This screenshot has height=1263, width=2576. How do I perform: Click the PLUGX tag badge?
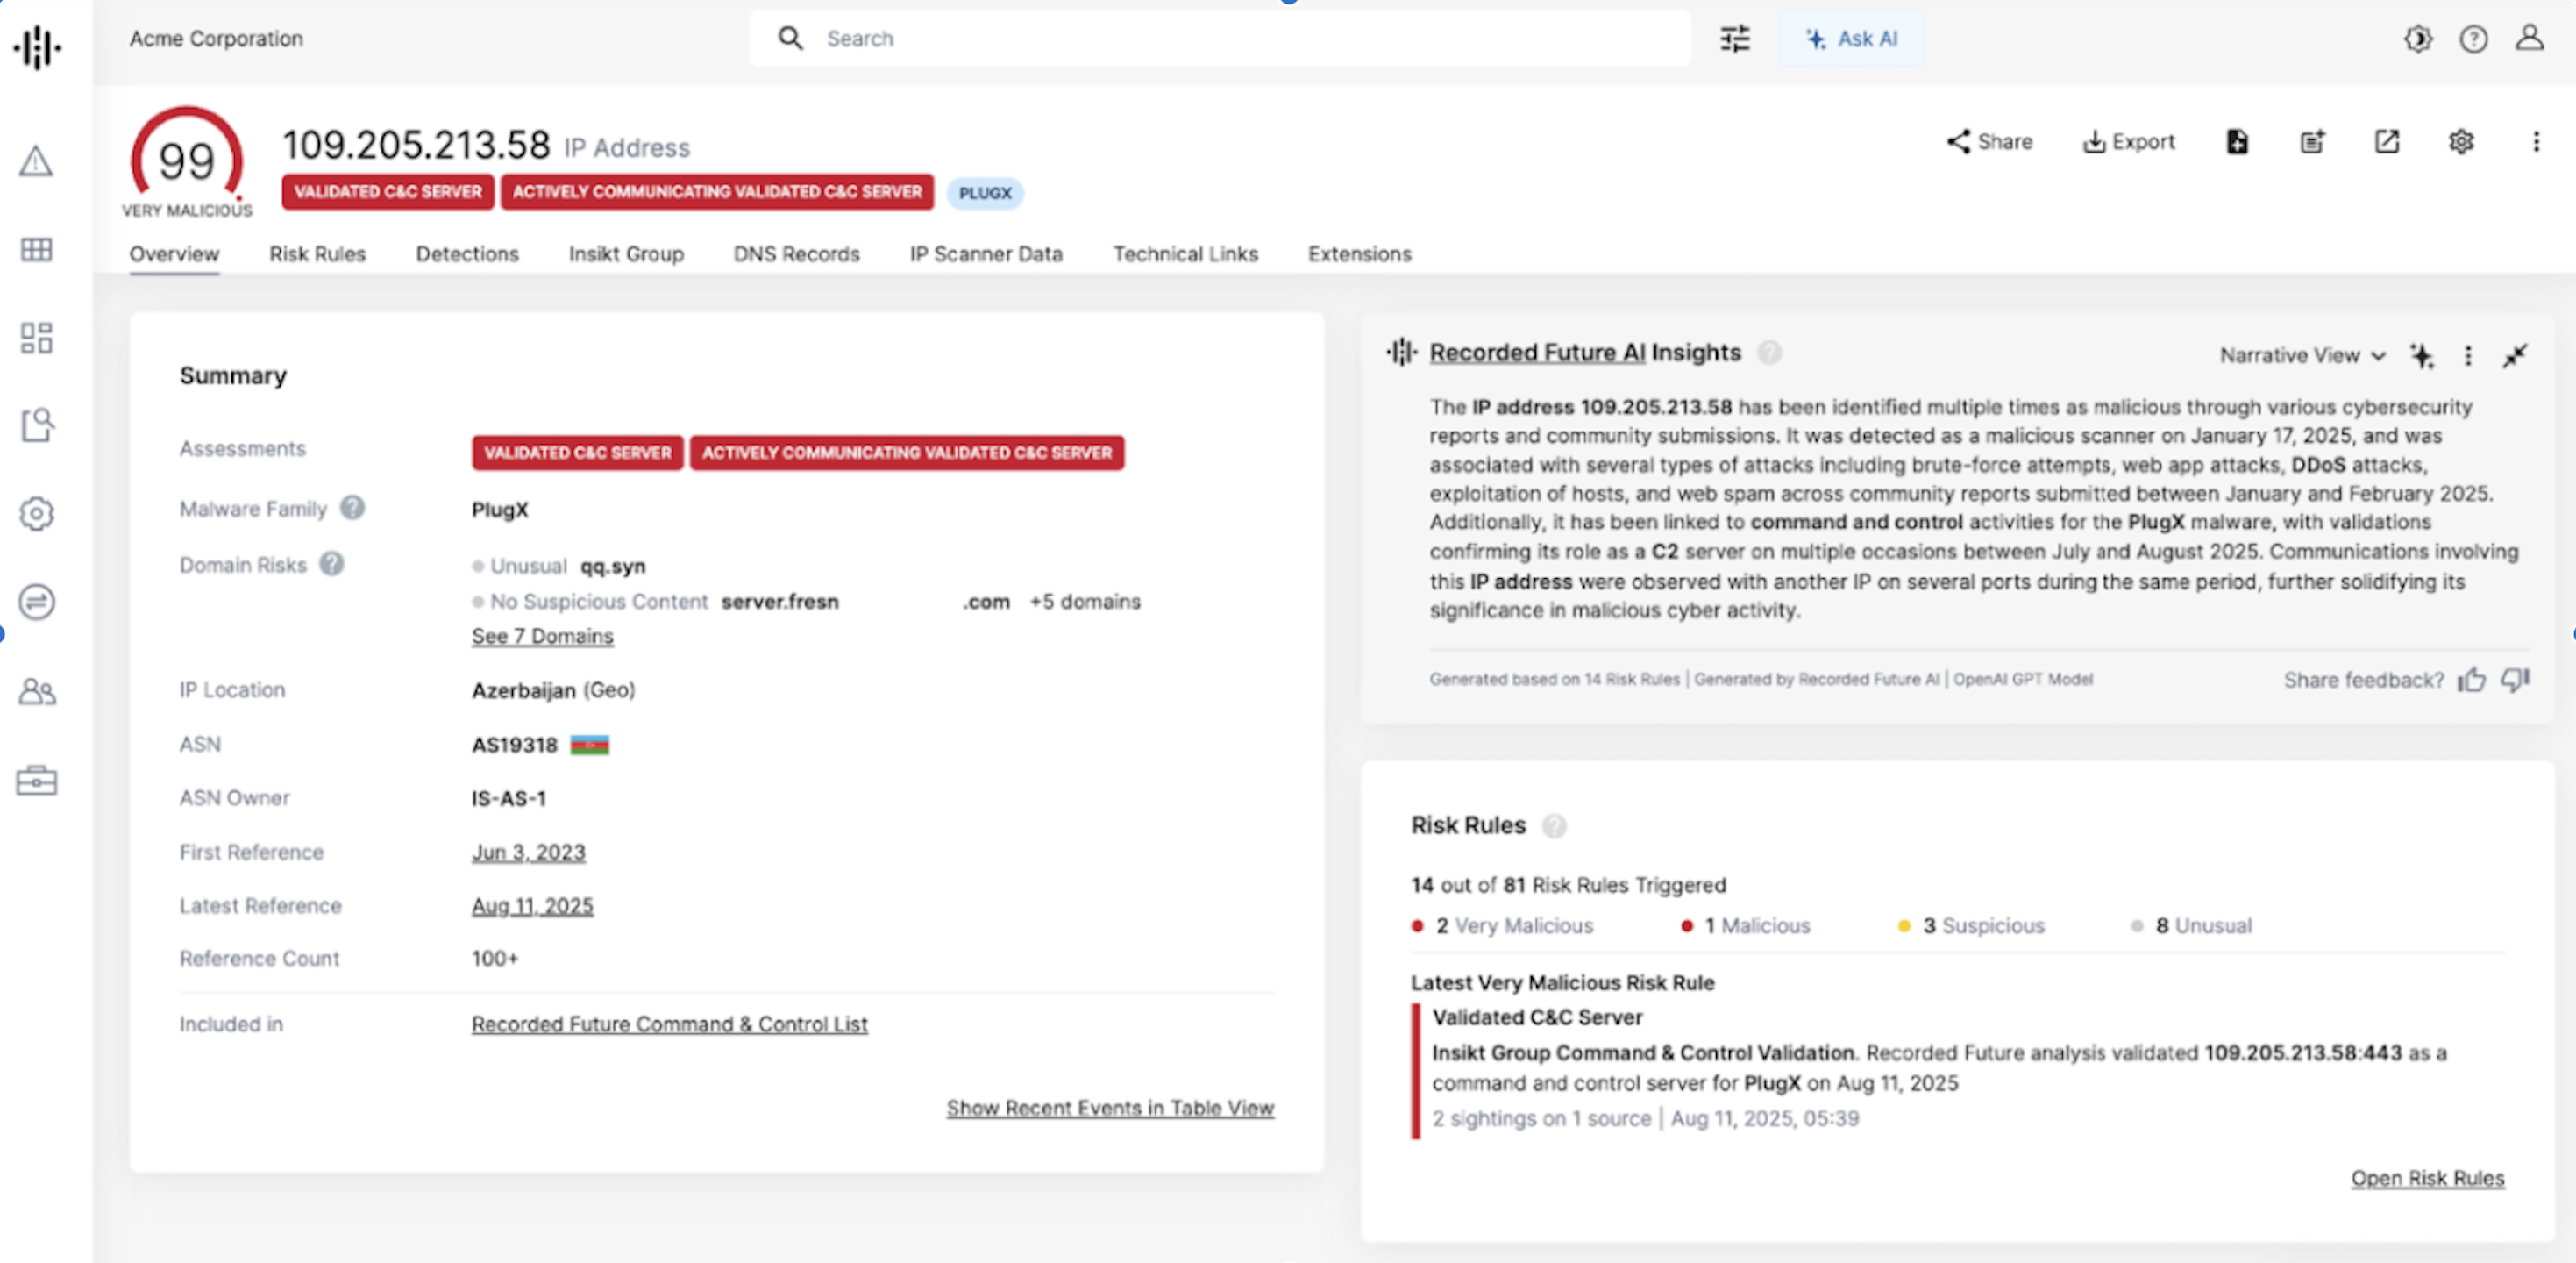[984, 193]
